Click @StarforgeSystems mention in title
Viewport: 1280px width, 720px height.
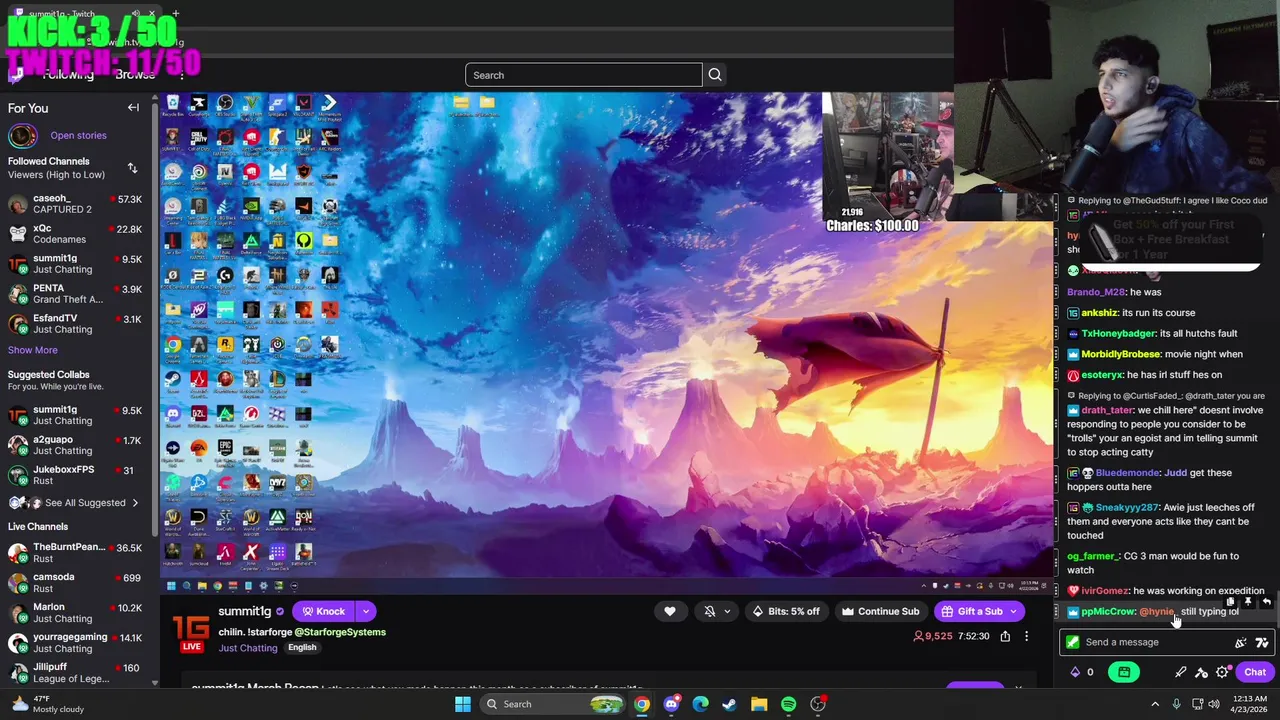pyautogui.click(x=340, y=632)
